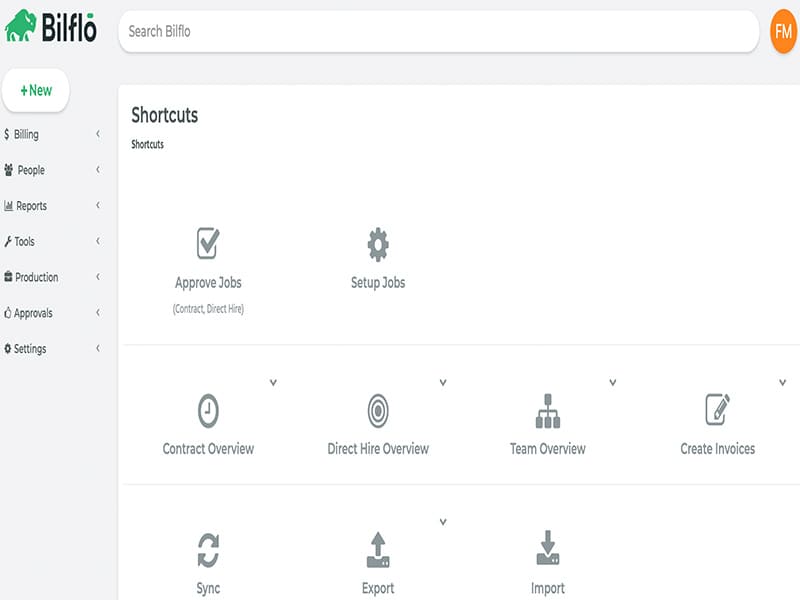Expand the Contract Overview dropdown arrow

(273, 382)
